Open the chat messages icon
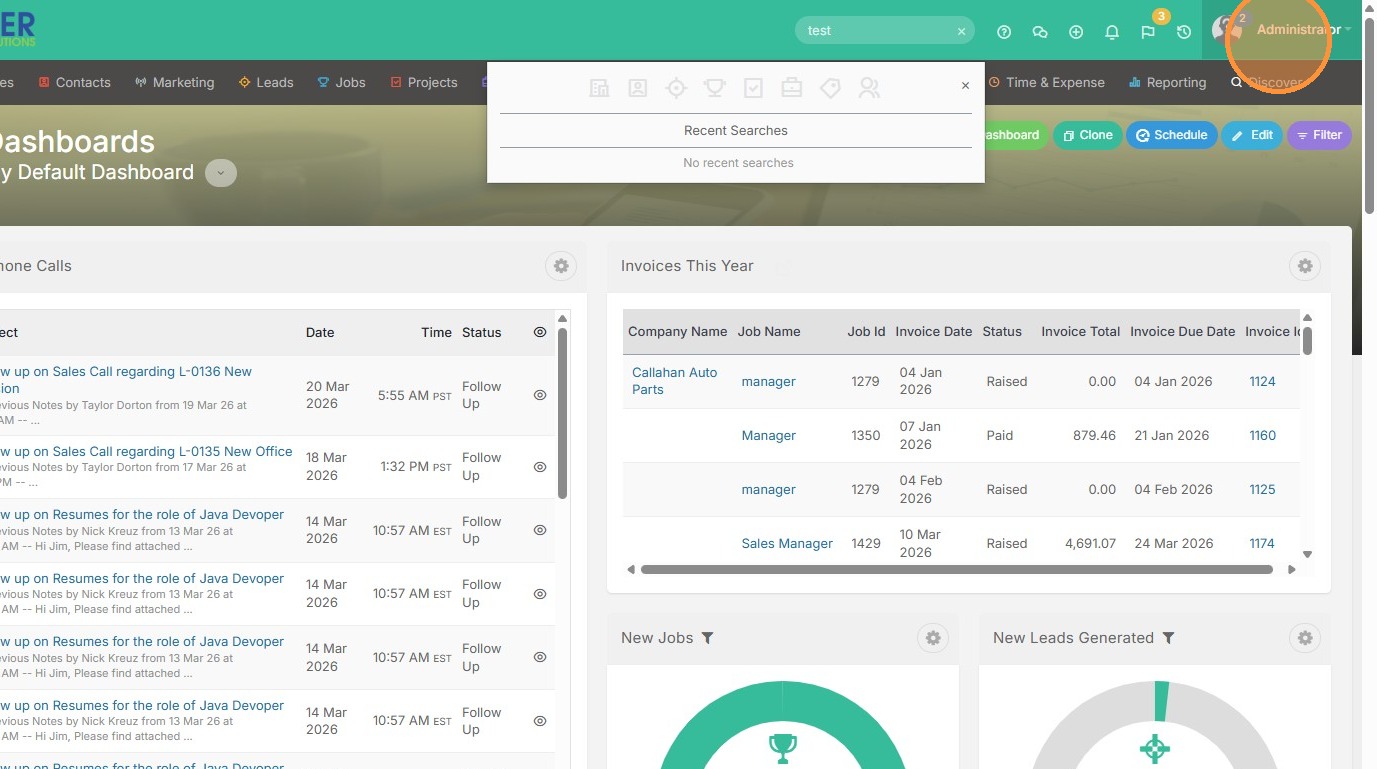The width and height of the screenshot is (1377, 769). [1040, 32]
